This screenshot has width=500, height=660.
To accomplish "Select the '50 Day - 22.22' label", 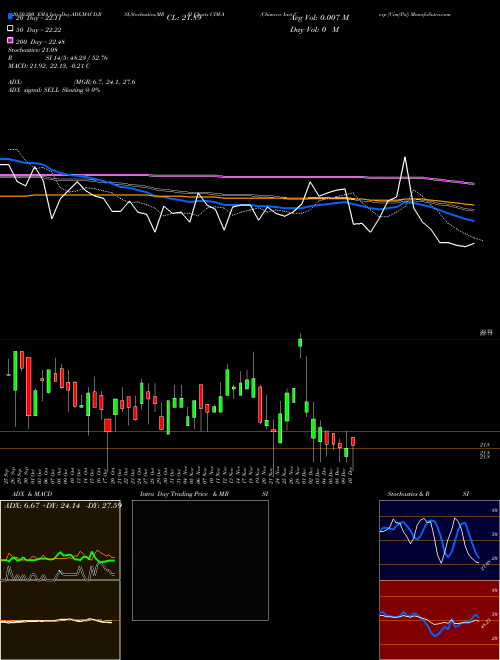I will coord(39,30).
